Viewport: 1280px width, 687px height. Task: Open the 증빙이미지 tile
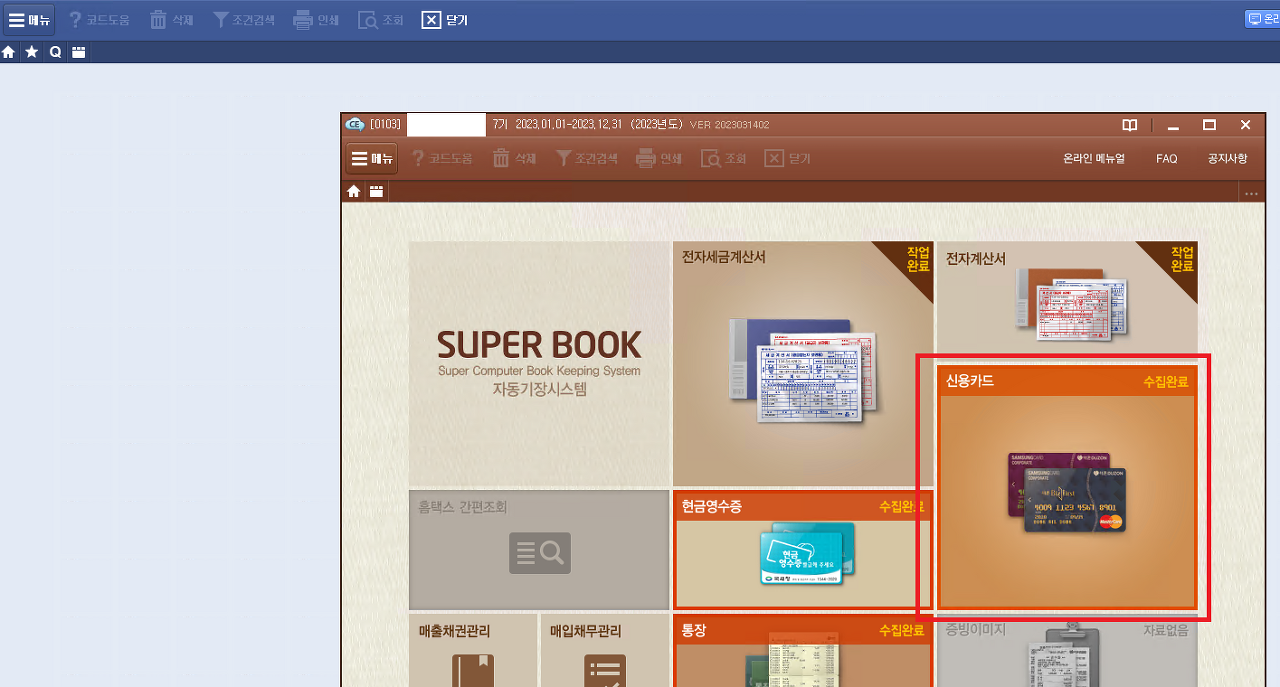tap(1067, 651)
